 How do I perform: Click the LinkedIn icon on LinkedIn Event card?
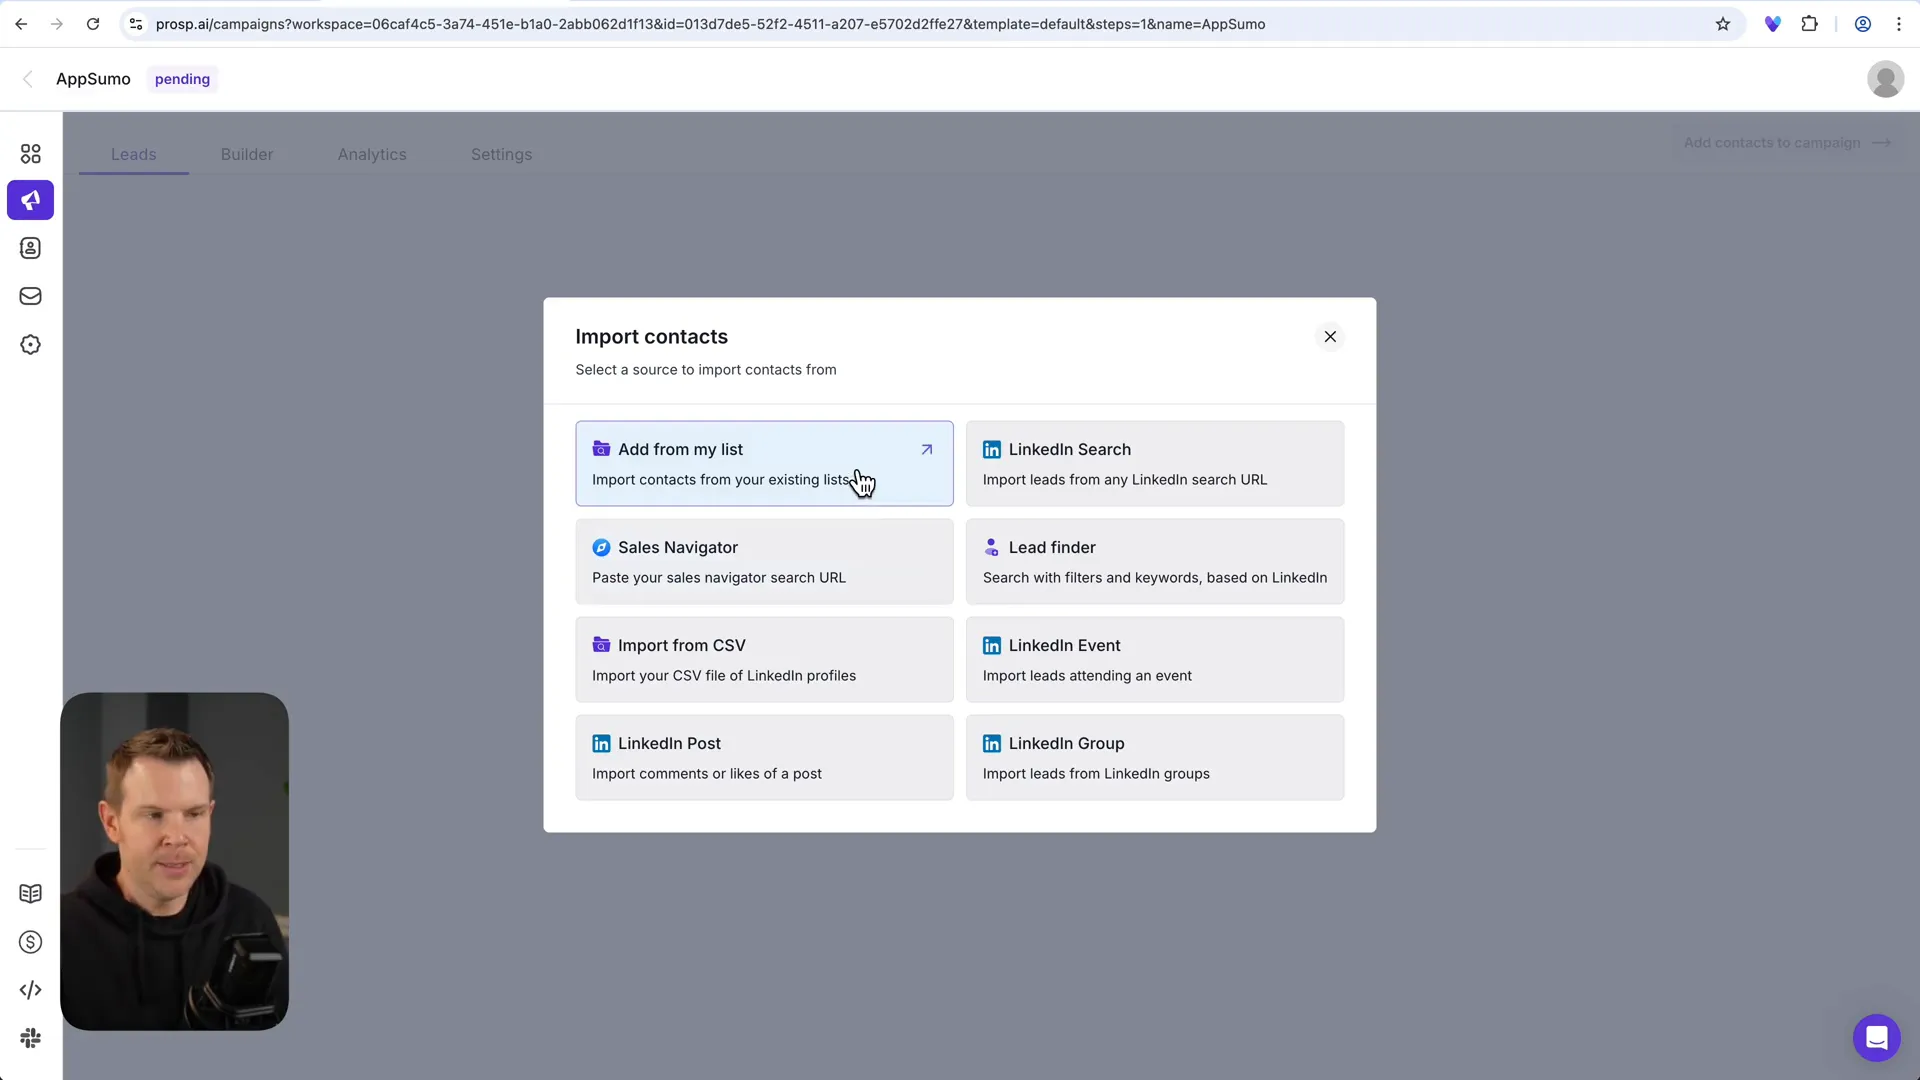991,646
